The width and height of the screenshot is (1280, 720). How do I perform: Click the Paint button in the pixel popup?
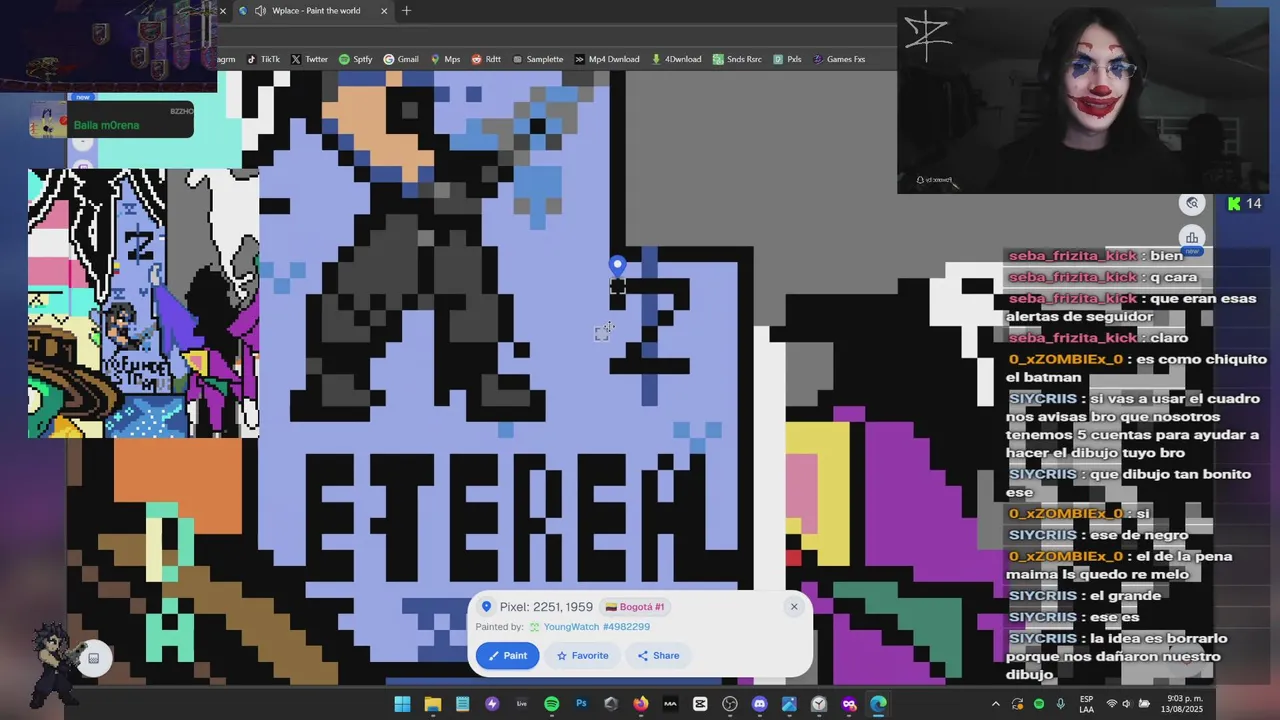pos(507,656)
